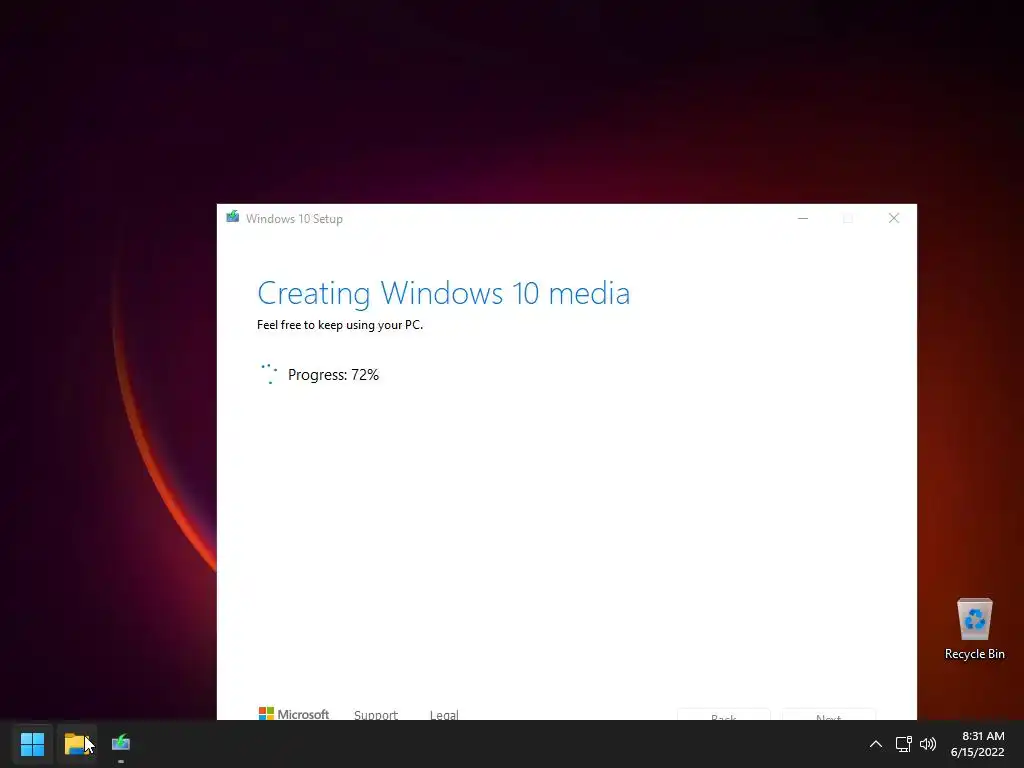This screenshot has height=768, width=1024.
Task: Open the Windows Start menu
Action: click(32, 743)
